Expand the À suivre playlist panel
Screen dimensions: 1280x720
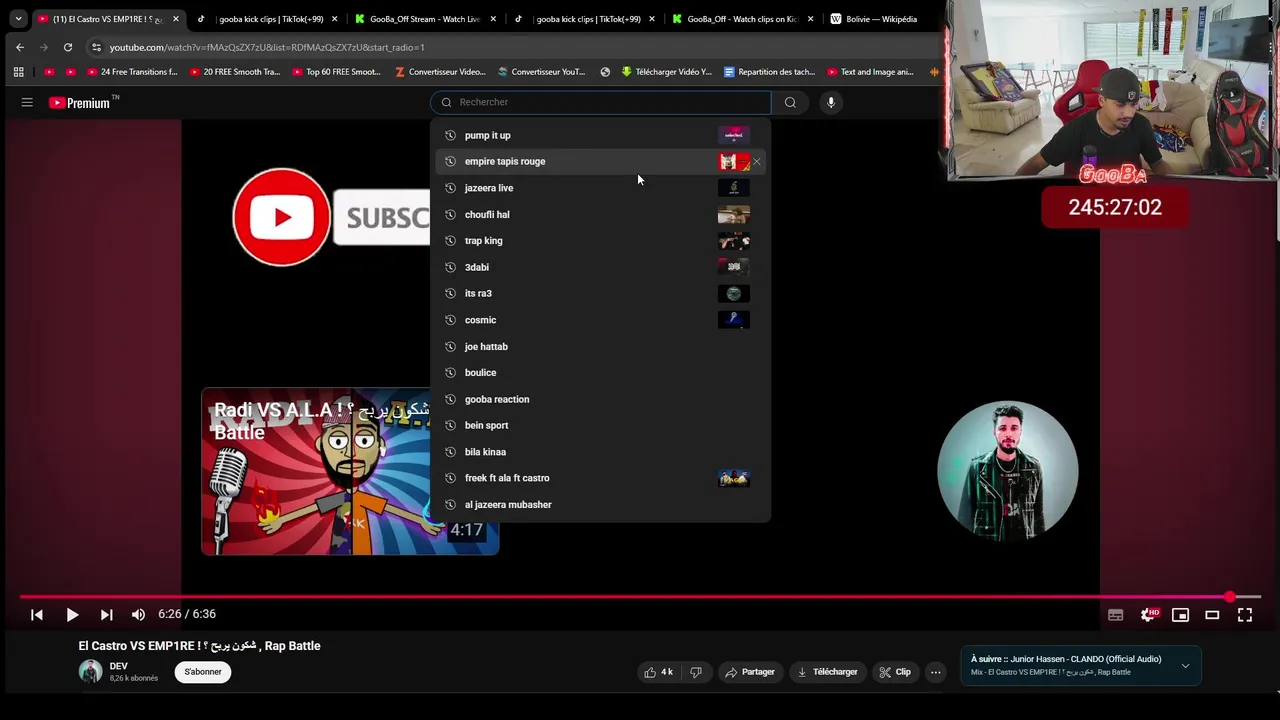pos(1185,666)
